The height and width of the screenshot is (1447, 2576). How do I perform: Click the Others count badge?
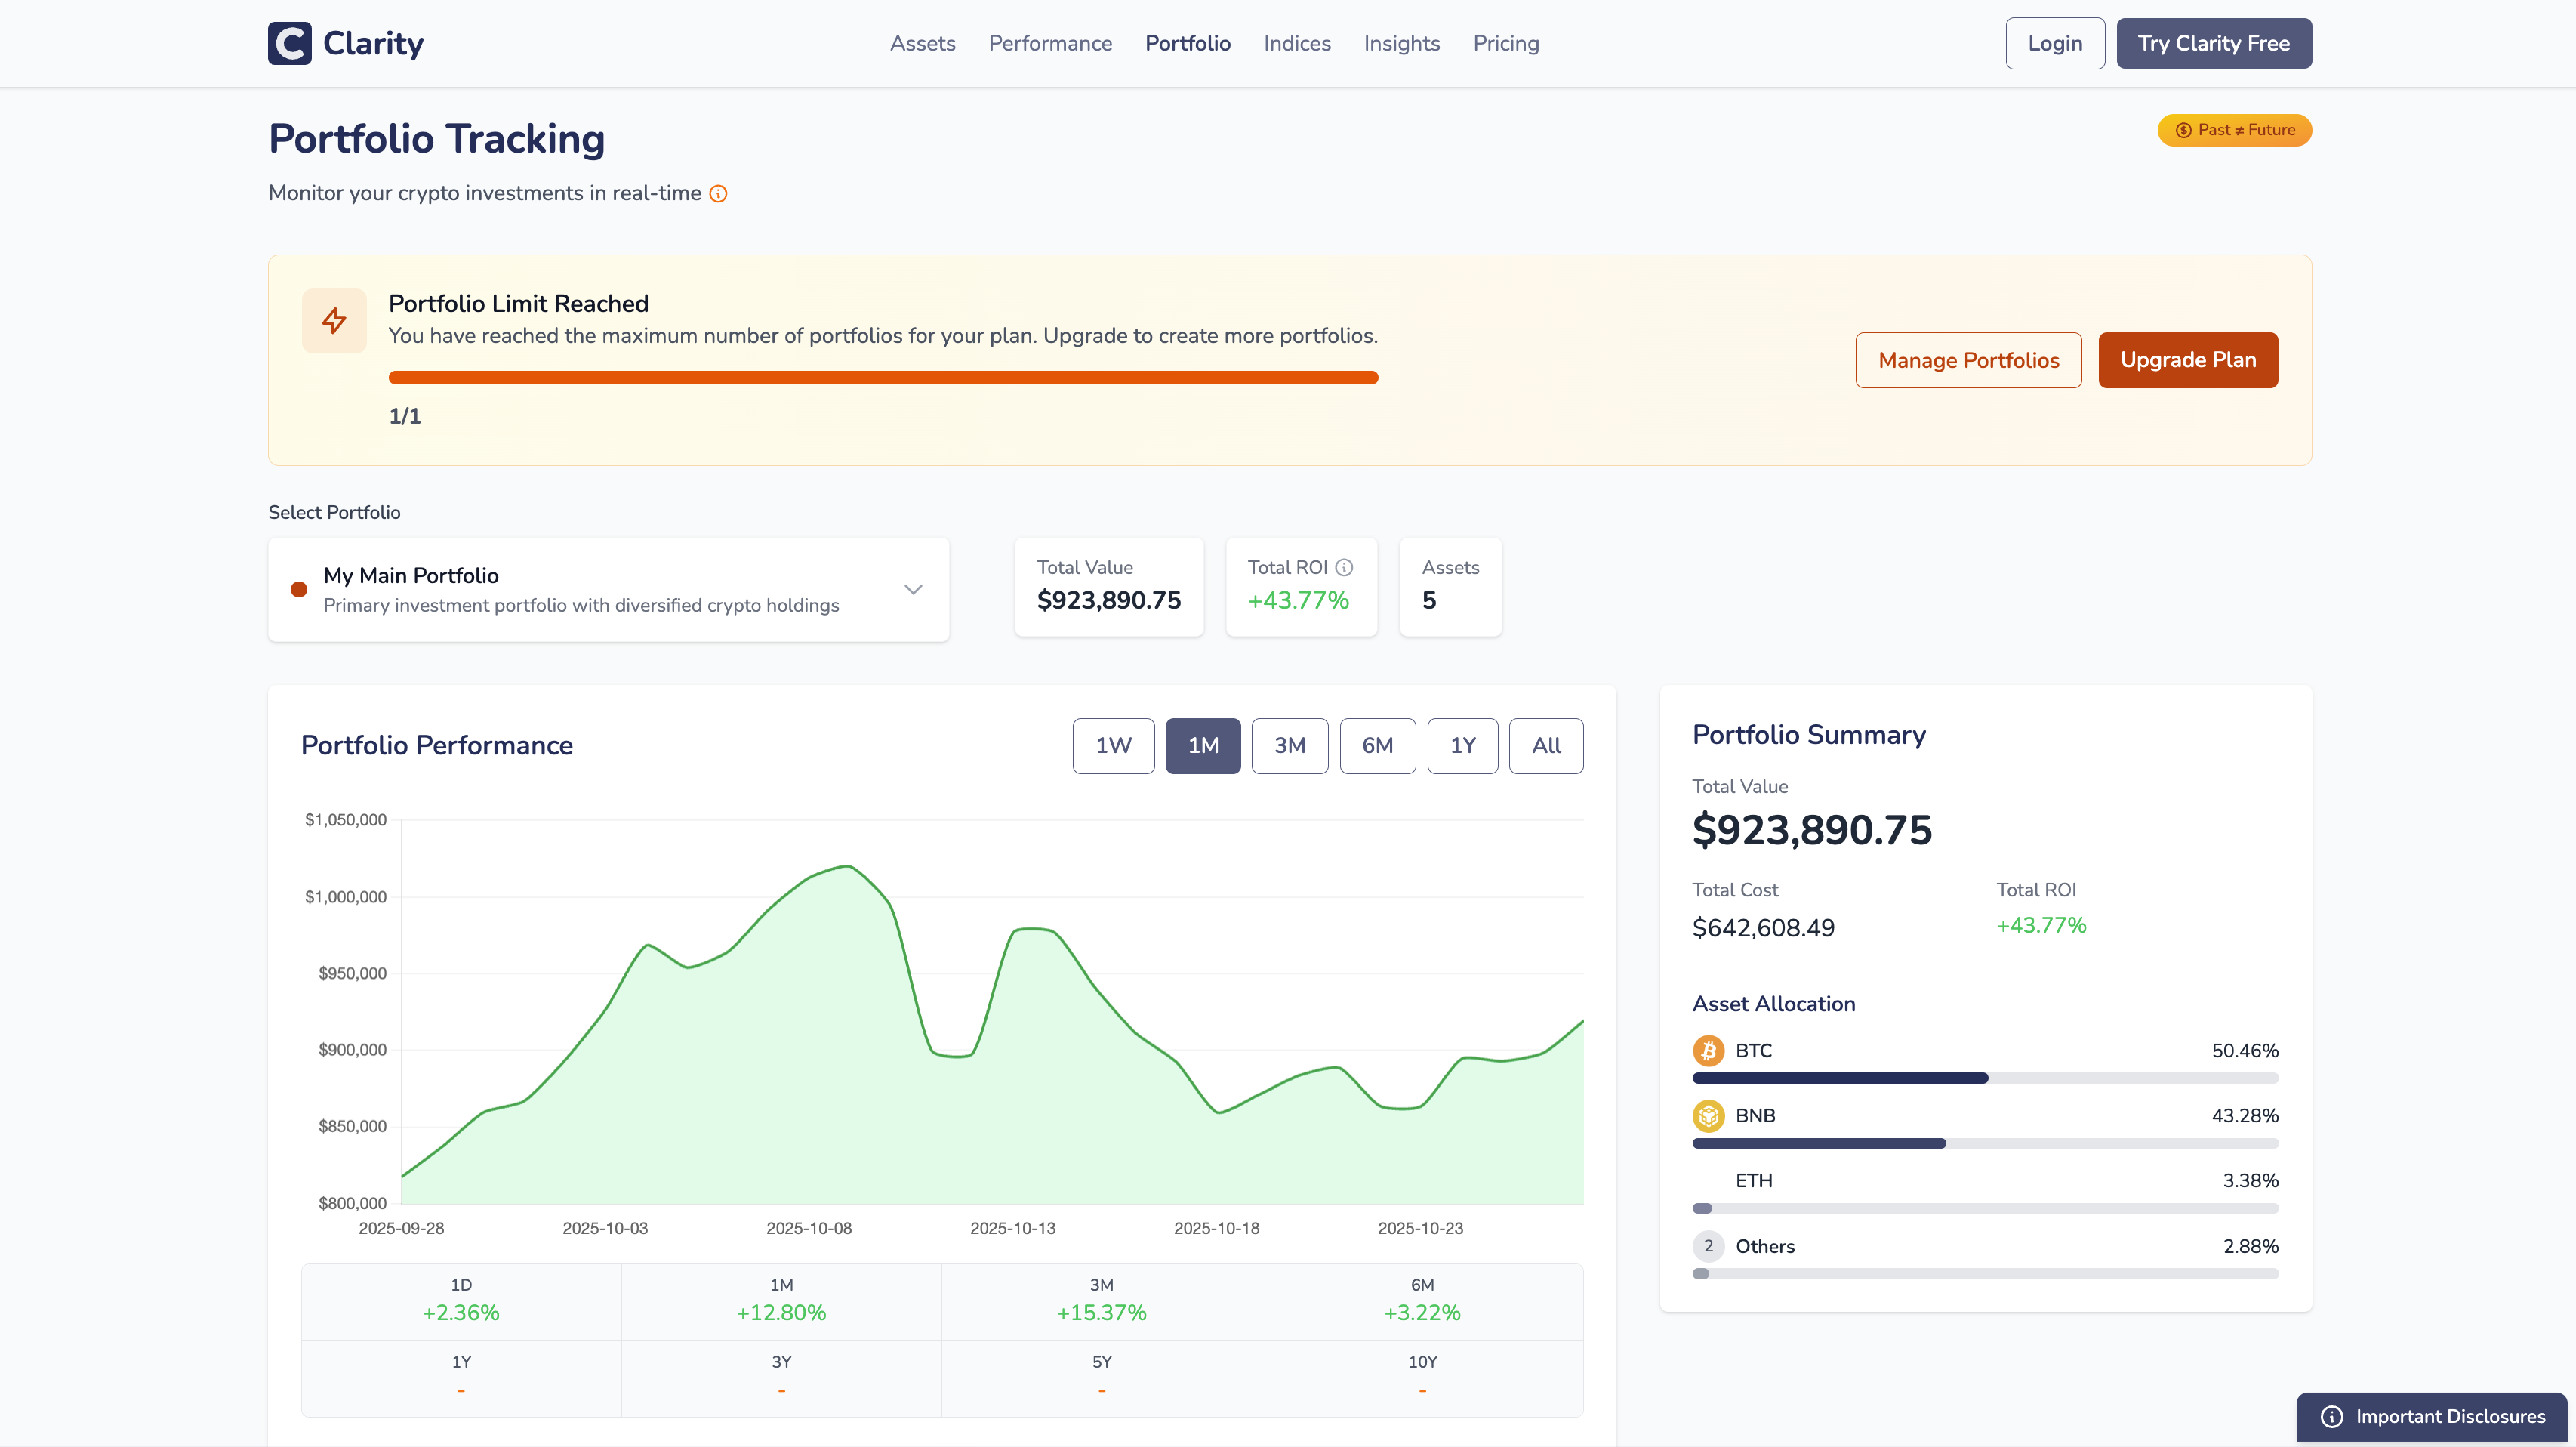pyautogui.click(x=1708, y=1246)
